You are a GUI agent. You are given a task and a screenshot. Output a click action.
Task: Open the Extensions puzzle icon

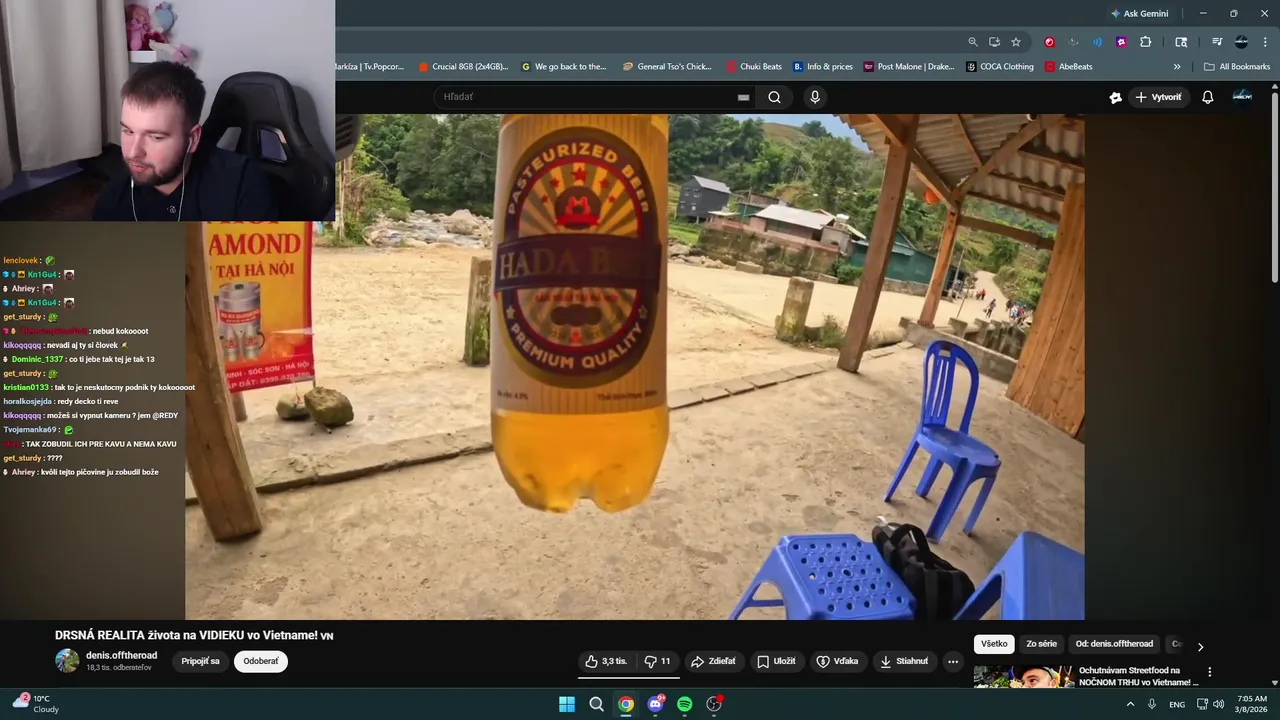point(1146,42)
